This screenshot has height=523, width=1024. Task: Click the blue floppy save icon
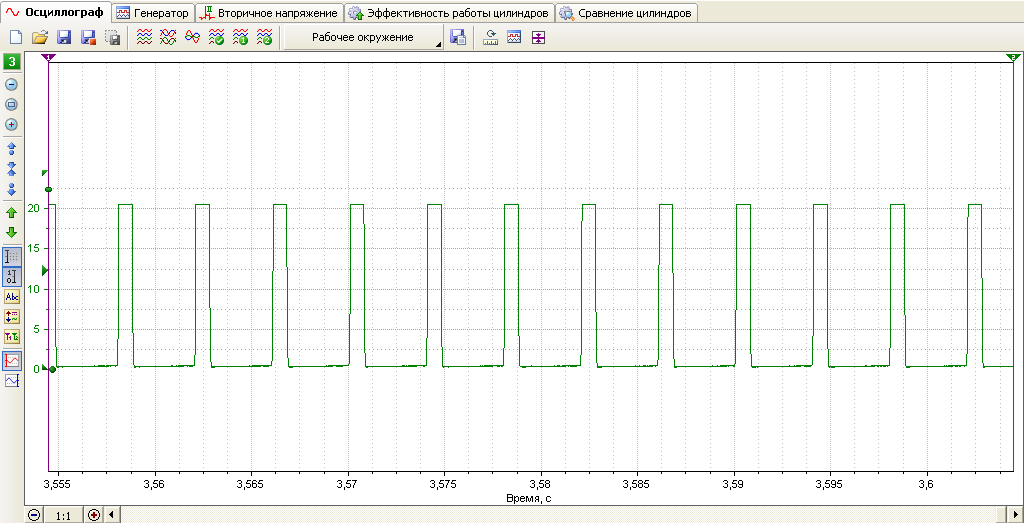coord(65,38)
